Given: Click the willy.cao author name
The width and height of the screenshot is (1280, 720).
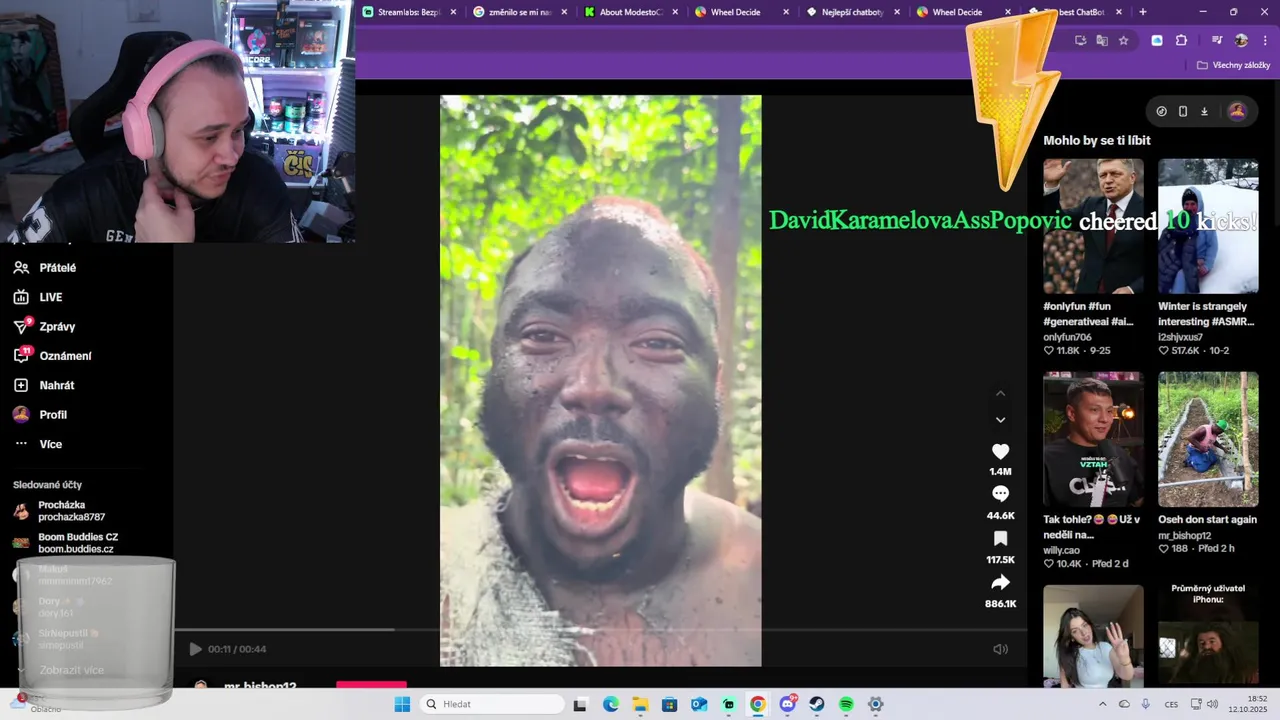Looking at the screenshot, I should pos(1061,550).
